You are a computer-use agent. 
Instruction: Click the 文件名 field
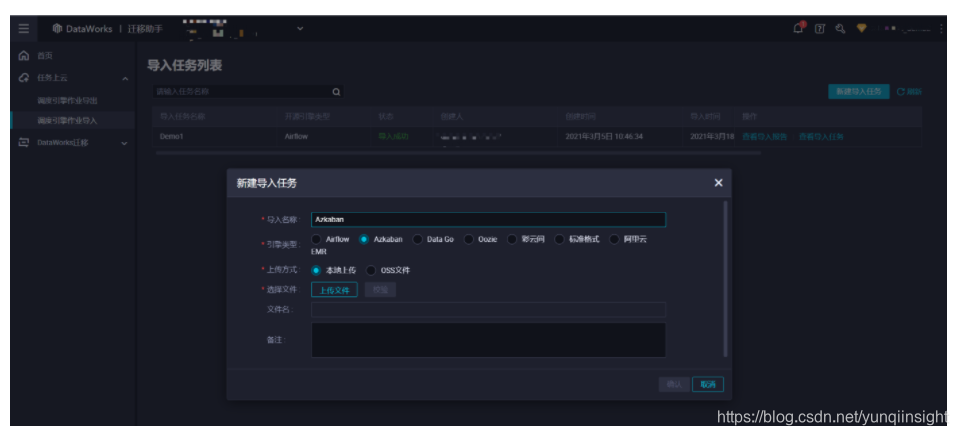(488, 310)
